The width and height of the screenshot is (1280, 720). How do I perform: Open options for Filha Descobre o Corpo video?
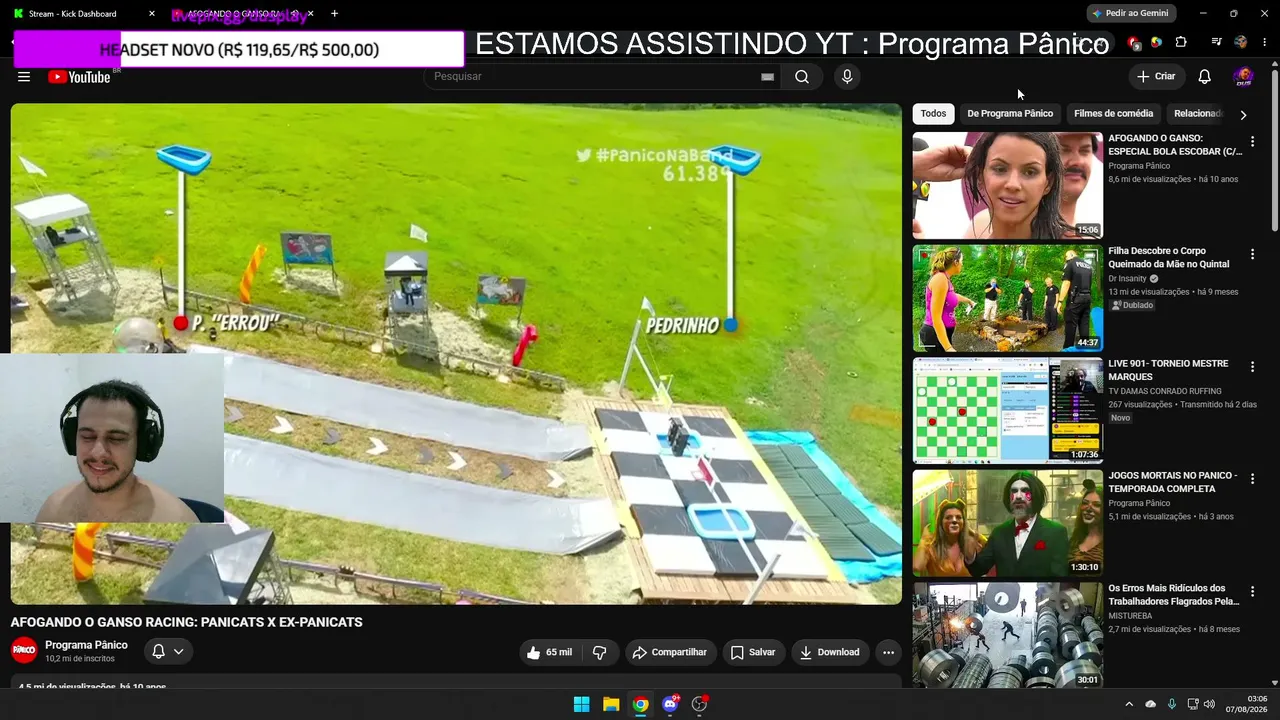tap(1252, 255)
